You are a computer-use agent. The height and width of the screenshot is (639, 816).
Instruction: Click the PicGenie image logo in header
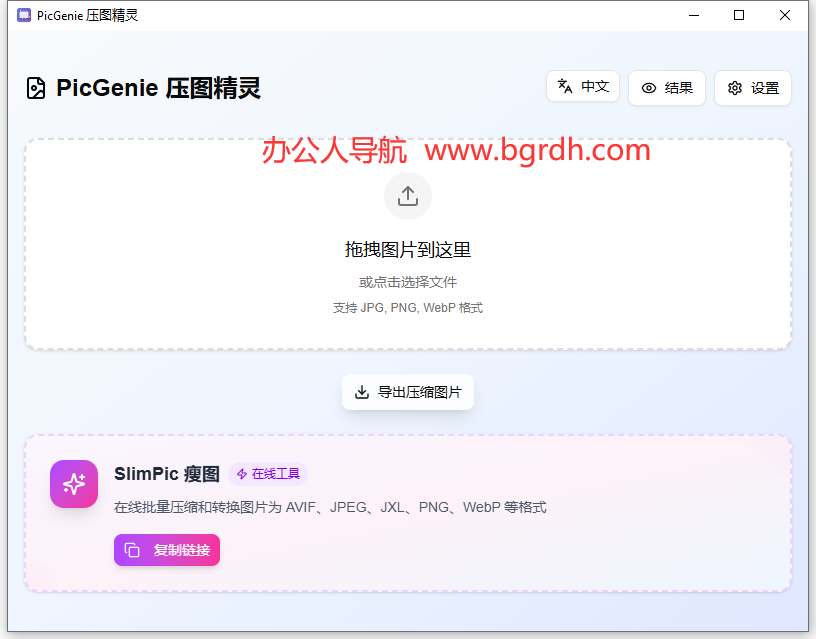click(x=36, y=88)
